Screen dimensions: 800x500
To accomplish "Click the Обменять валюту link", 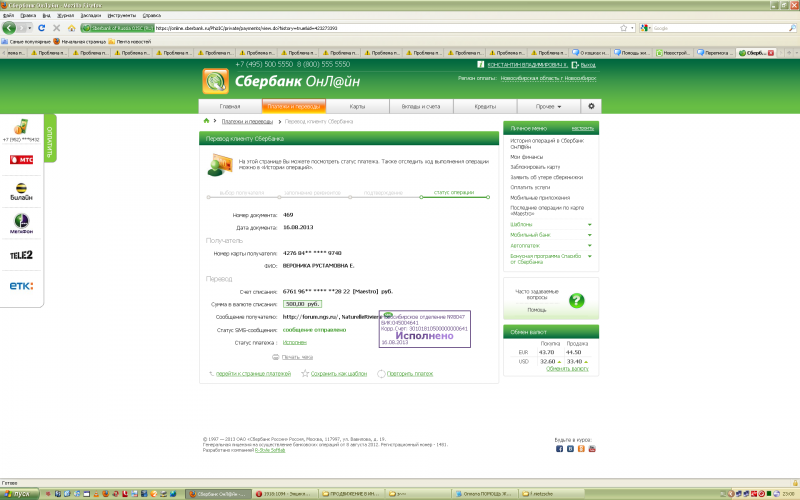I will (567, 368).
